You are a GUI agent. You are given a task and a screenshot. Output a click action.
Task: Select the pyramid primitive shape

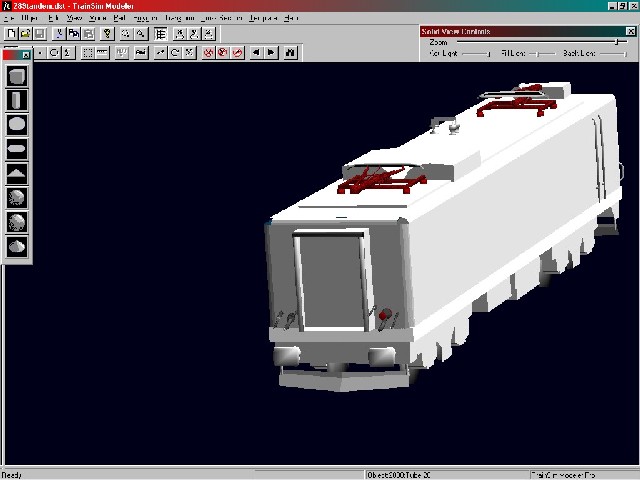point(17,173)
